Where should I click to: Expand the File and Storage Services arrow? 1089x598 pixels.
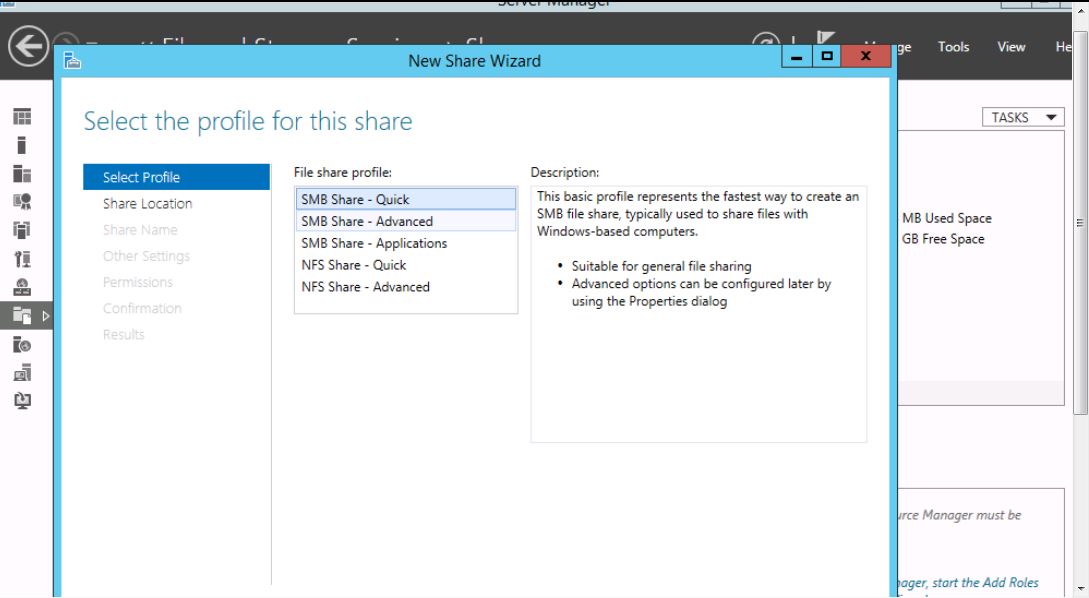43,316
